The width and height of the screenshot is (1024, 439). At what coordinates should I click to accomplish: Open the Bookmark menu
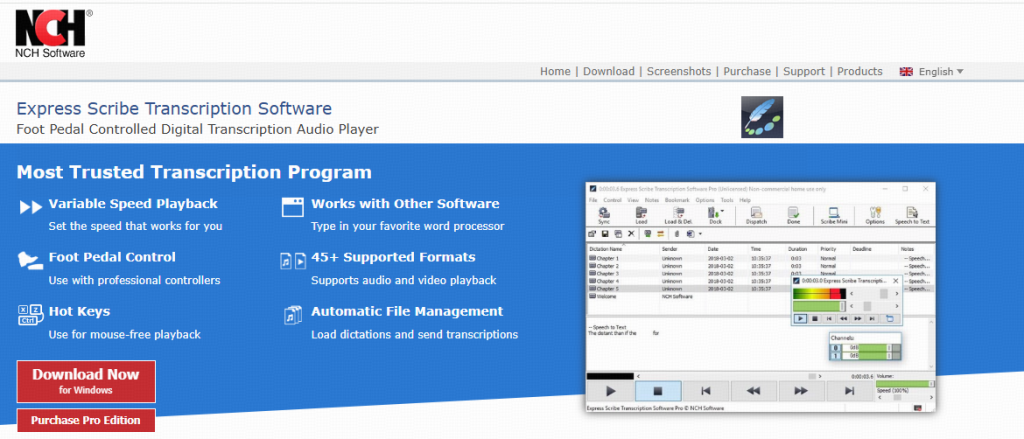pos(677,200)
